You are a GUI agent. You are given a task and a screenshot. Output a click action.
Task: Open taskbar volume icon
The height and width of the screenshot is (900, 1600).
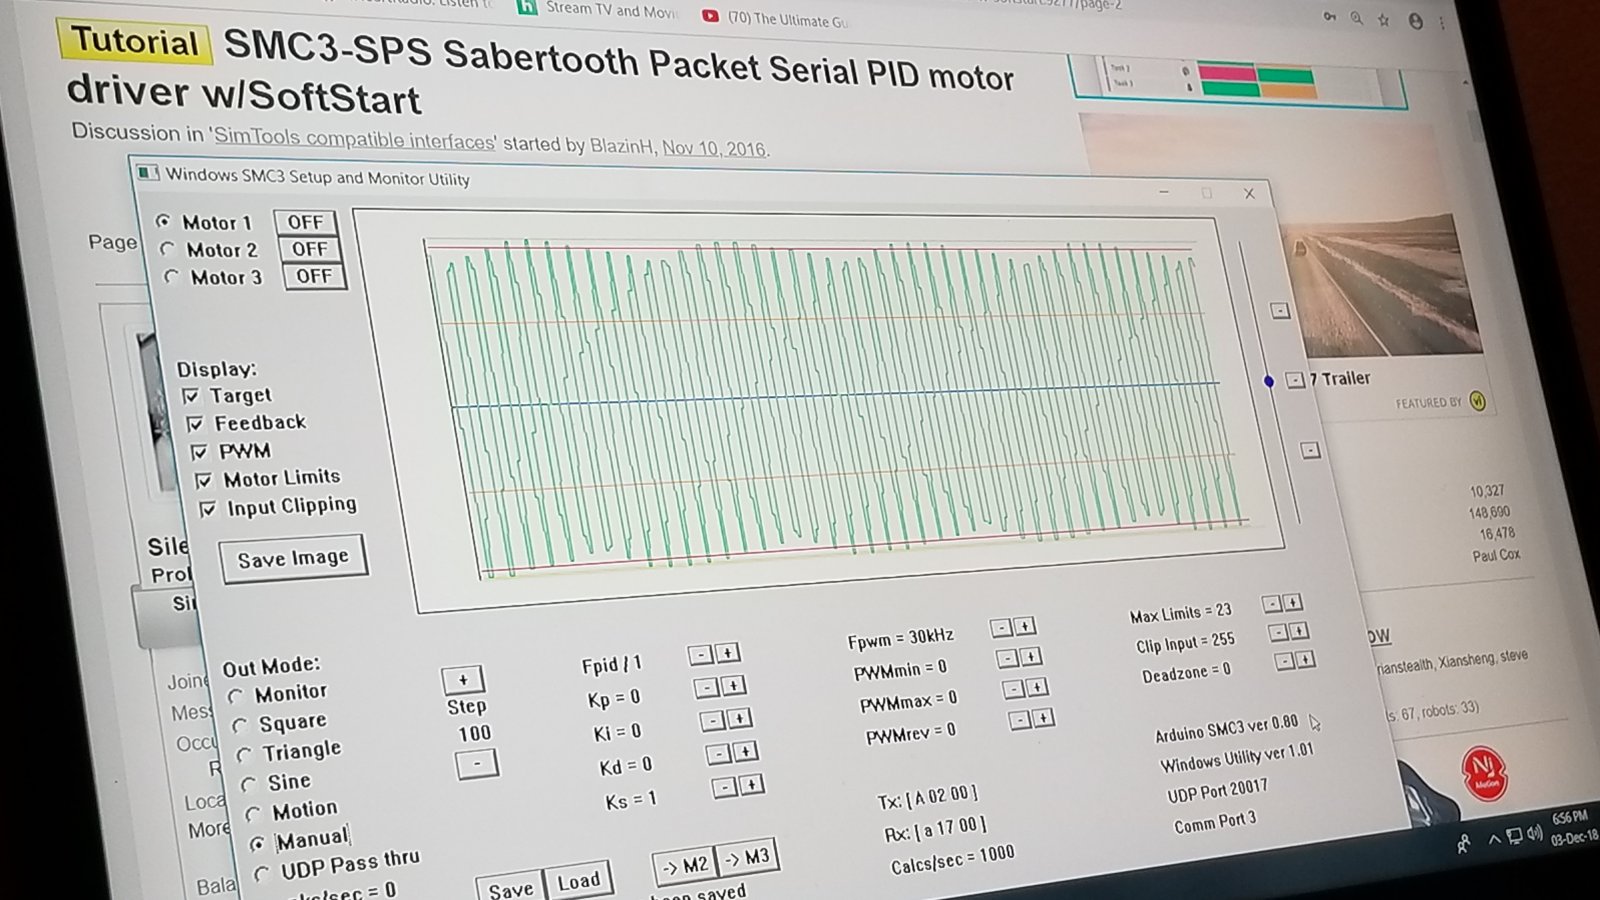pyautogui.click(x=1535, y=833)
